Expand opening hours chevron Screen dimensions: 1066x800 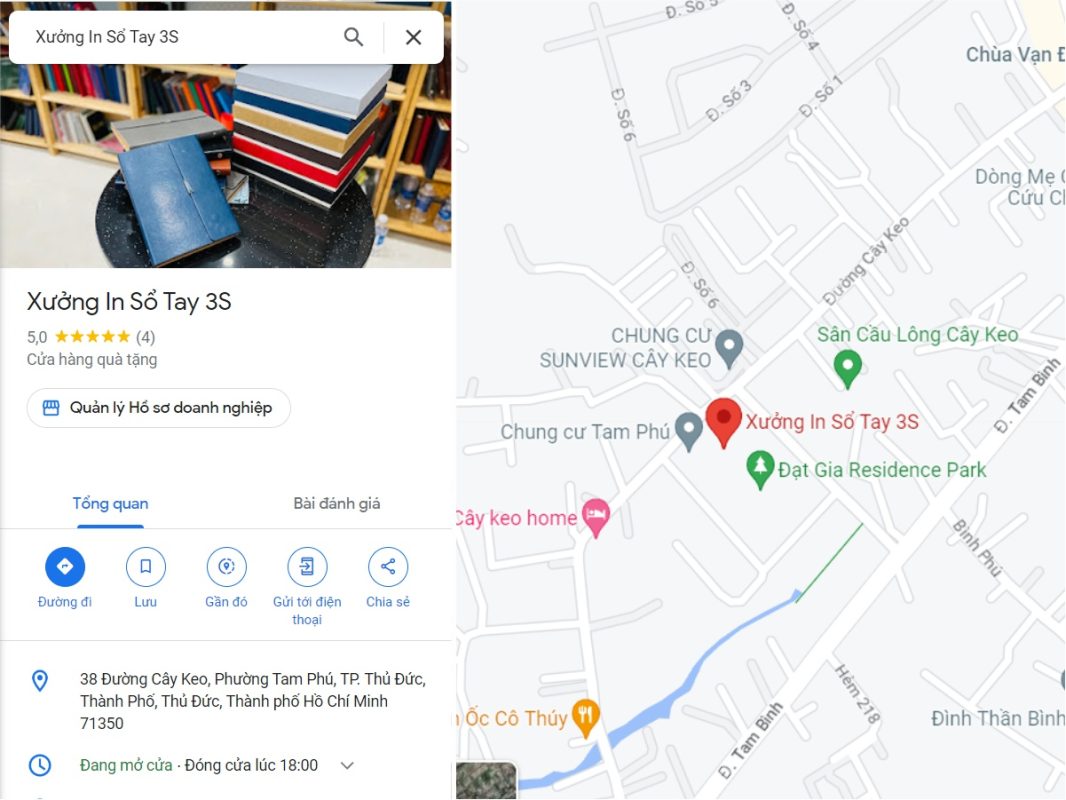click(x=347, y=765)
